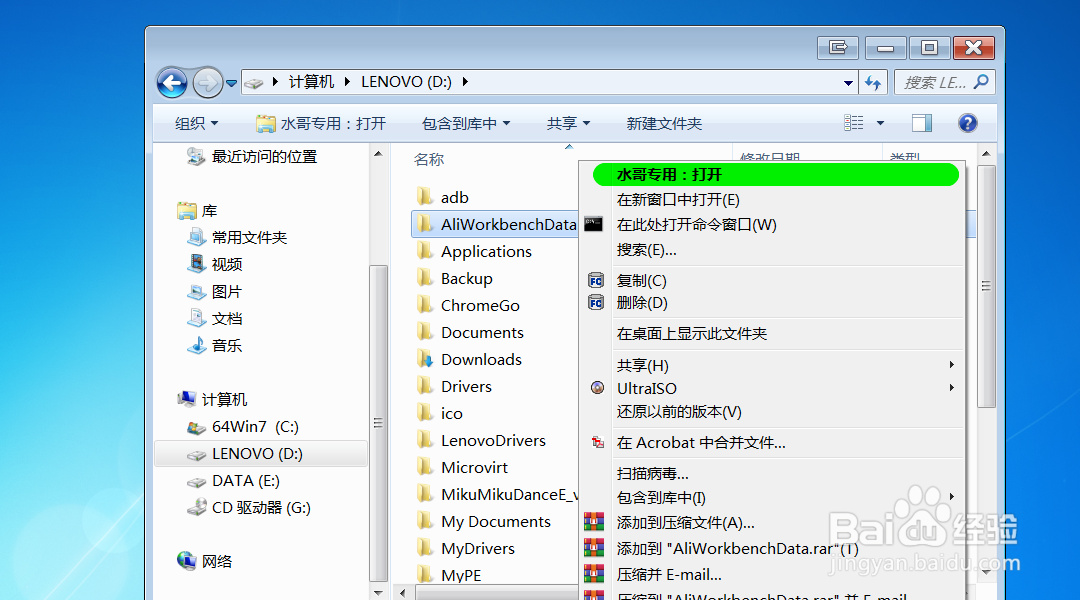Choose 压缩并 E-mail... entry
The image size is (1080, 600).
click(x=771, y=575)
